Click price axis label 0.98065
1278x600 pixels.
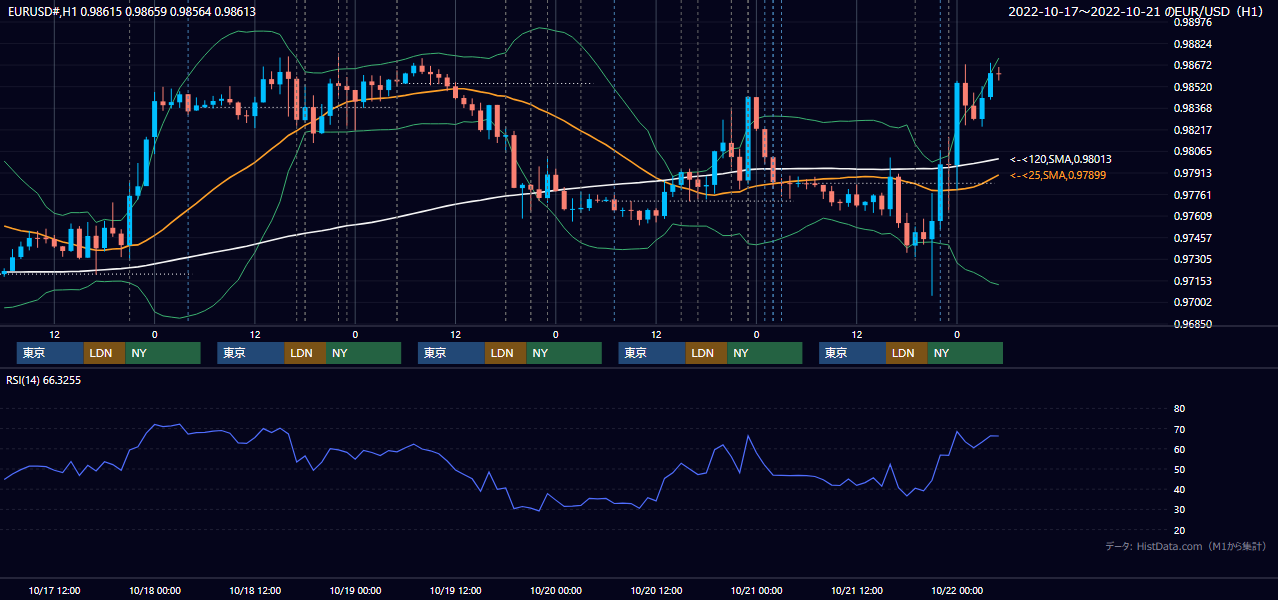click(1193, 151)
